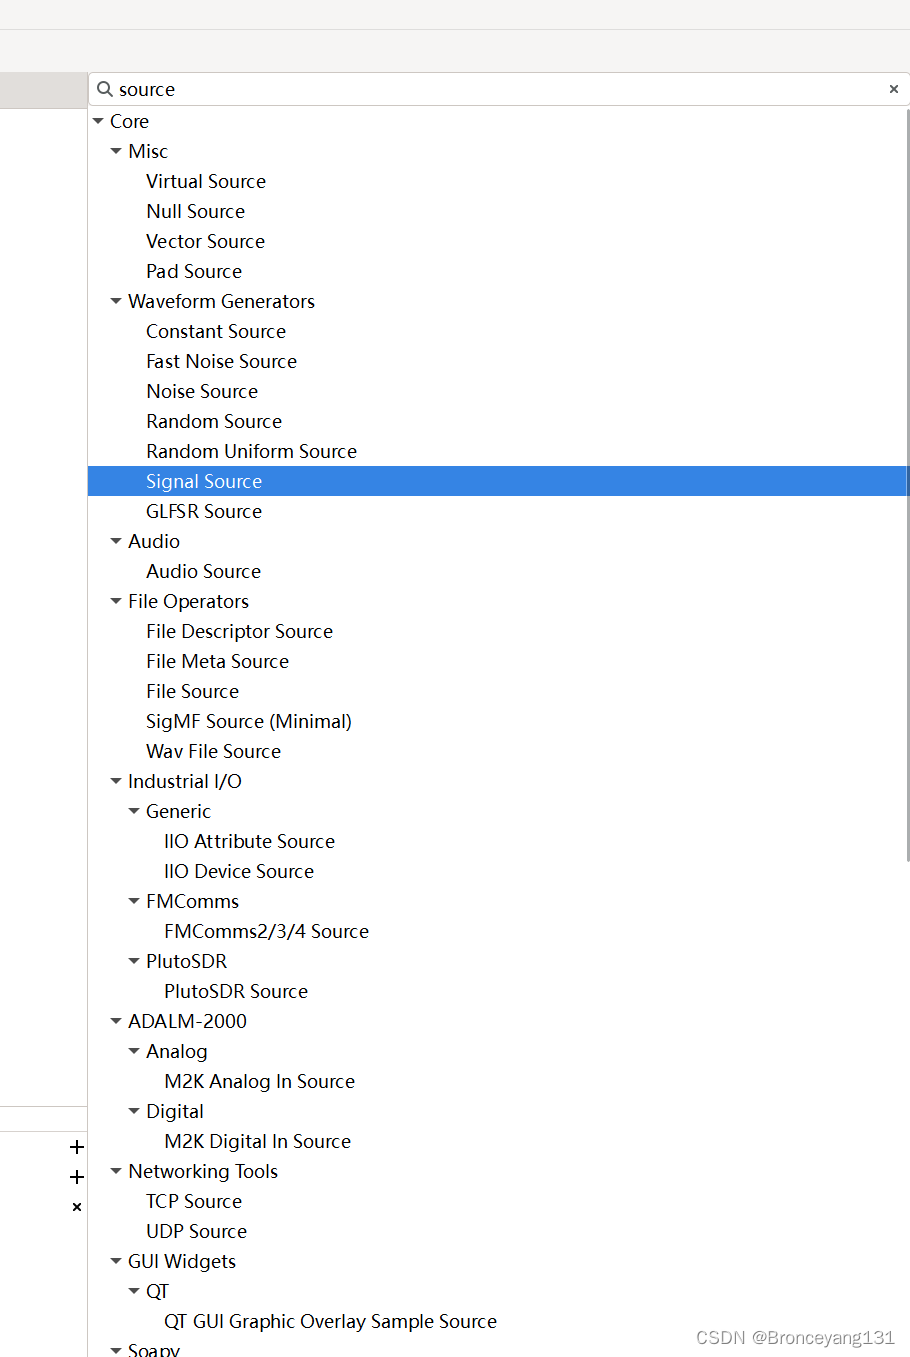Collapse the Audio group
The image size is (910, 1357).
tap(116, 541)
